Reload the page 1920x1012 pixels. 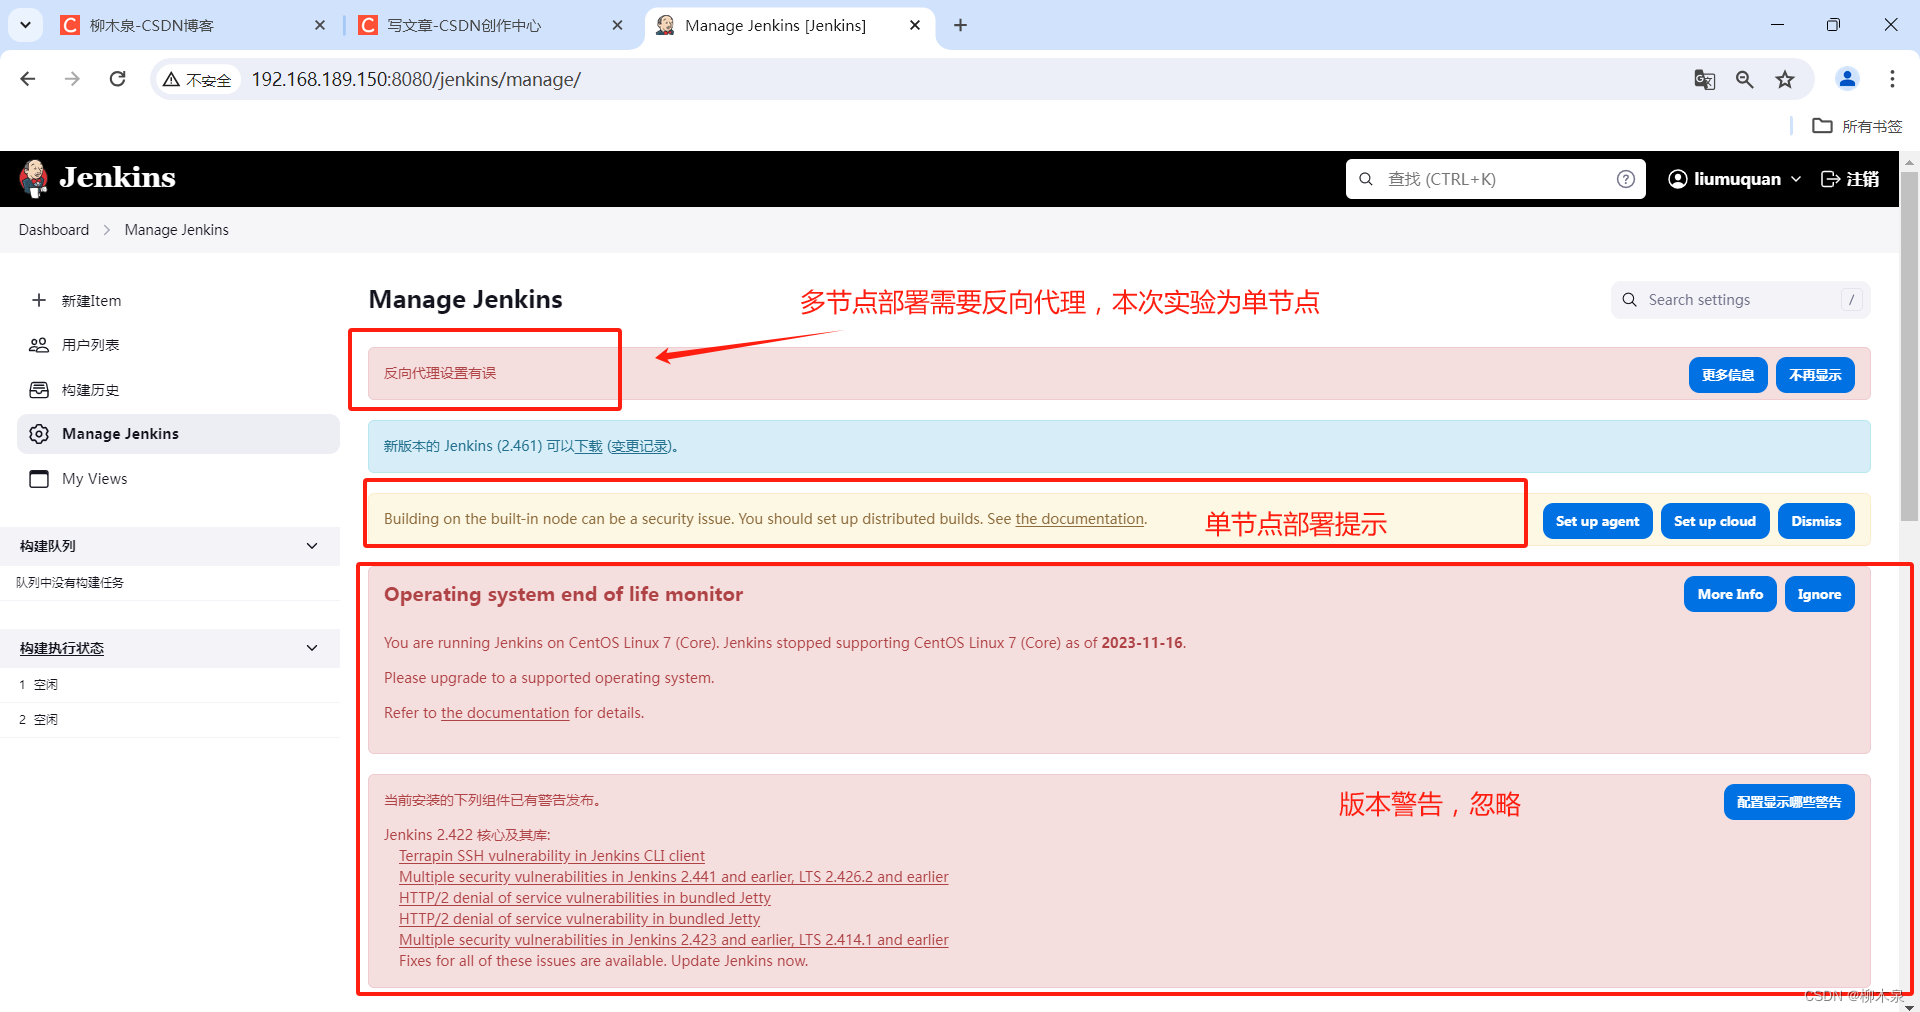tap(118, 79)
